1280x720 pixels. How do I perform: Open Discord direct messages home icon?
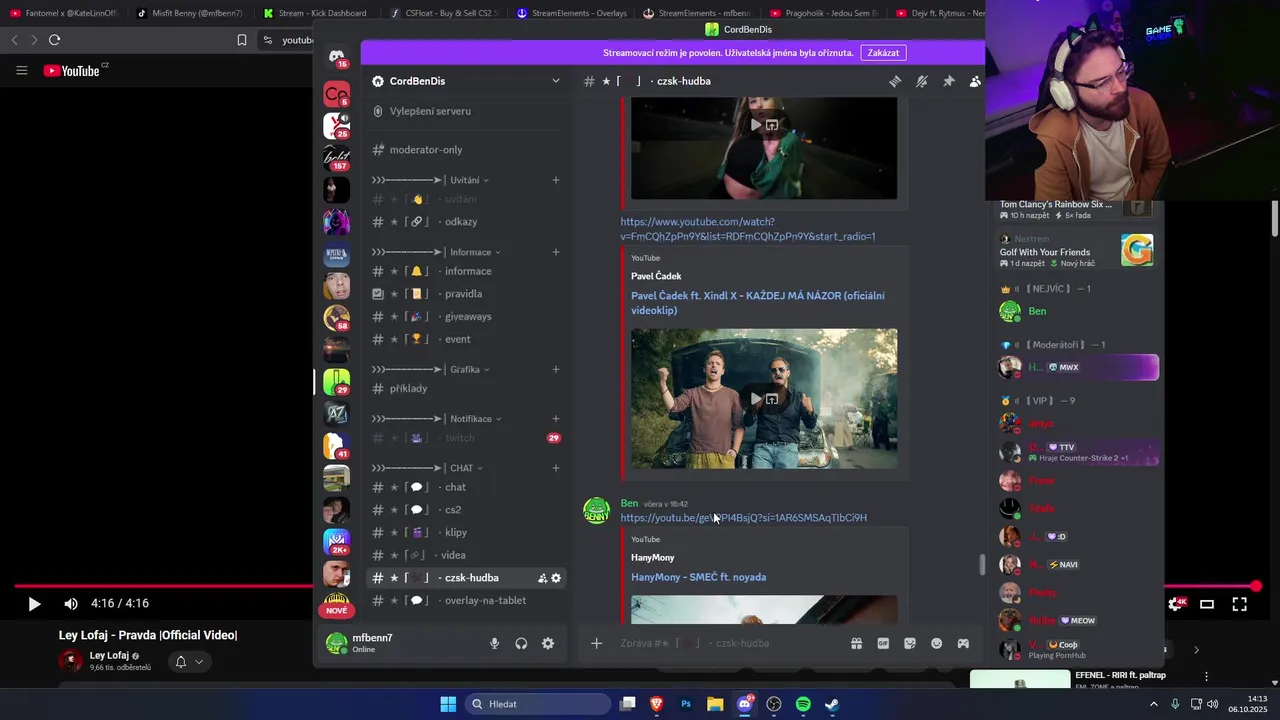(337, 56)
